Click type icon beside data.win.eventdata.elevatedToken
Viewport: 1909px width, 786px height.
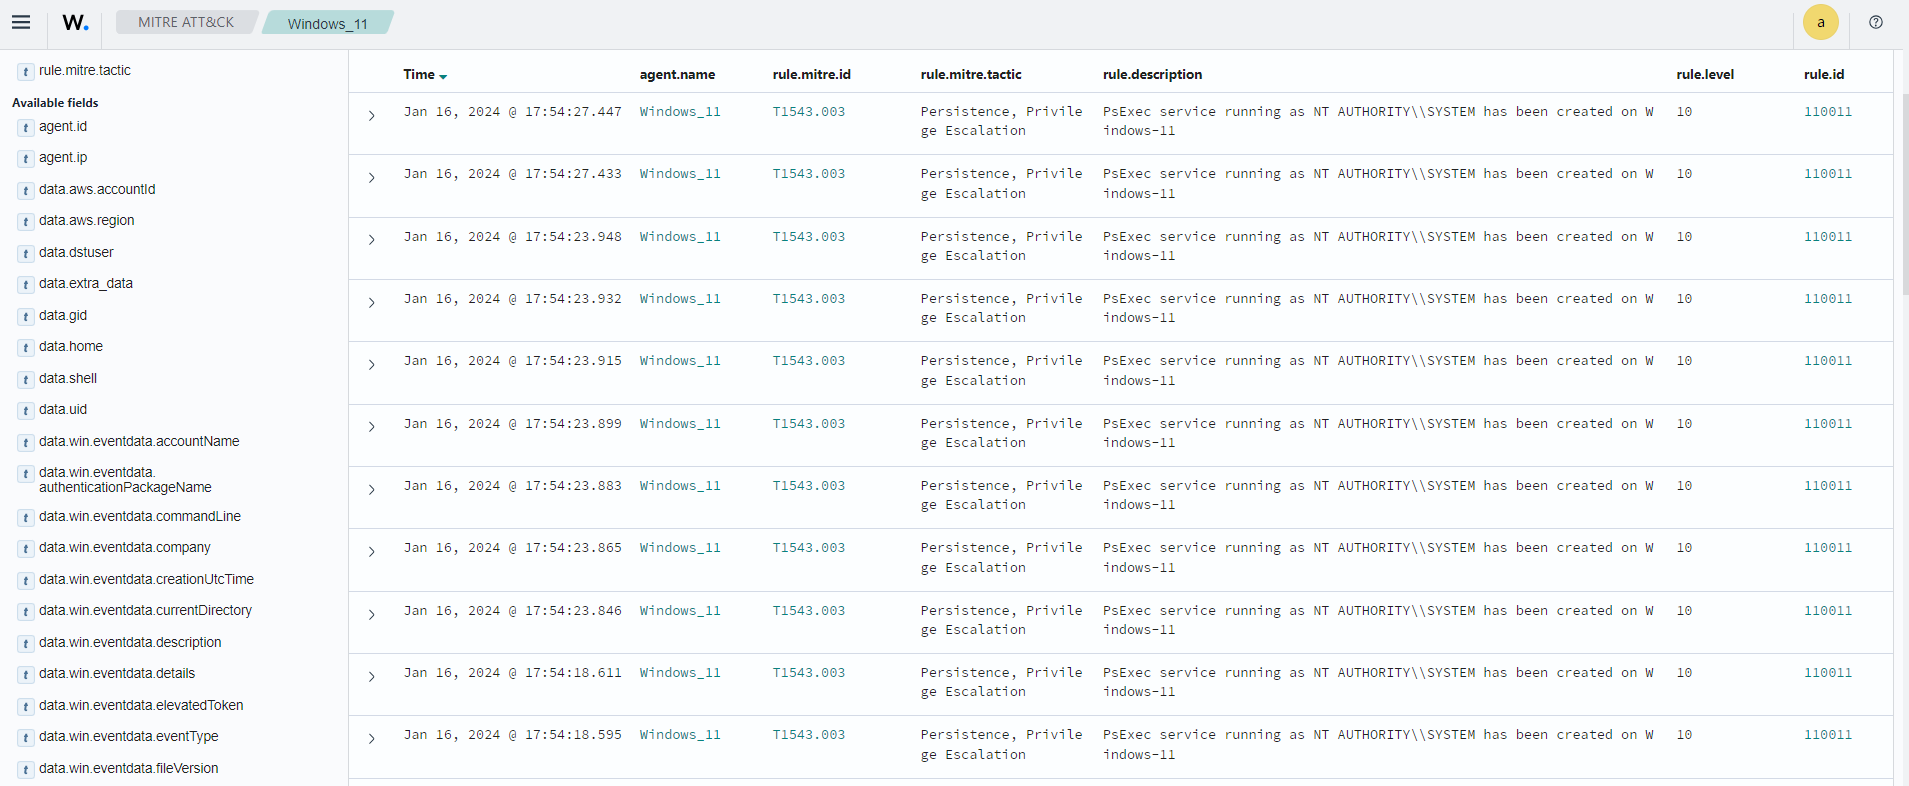click(26, 706)
